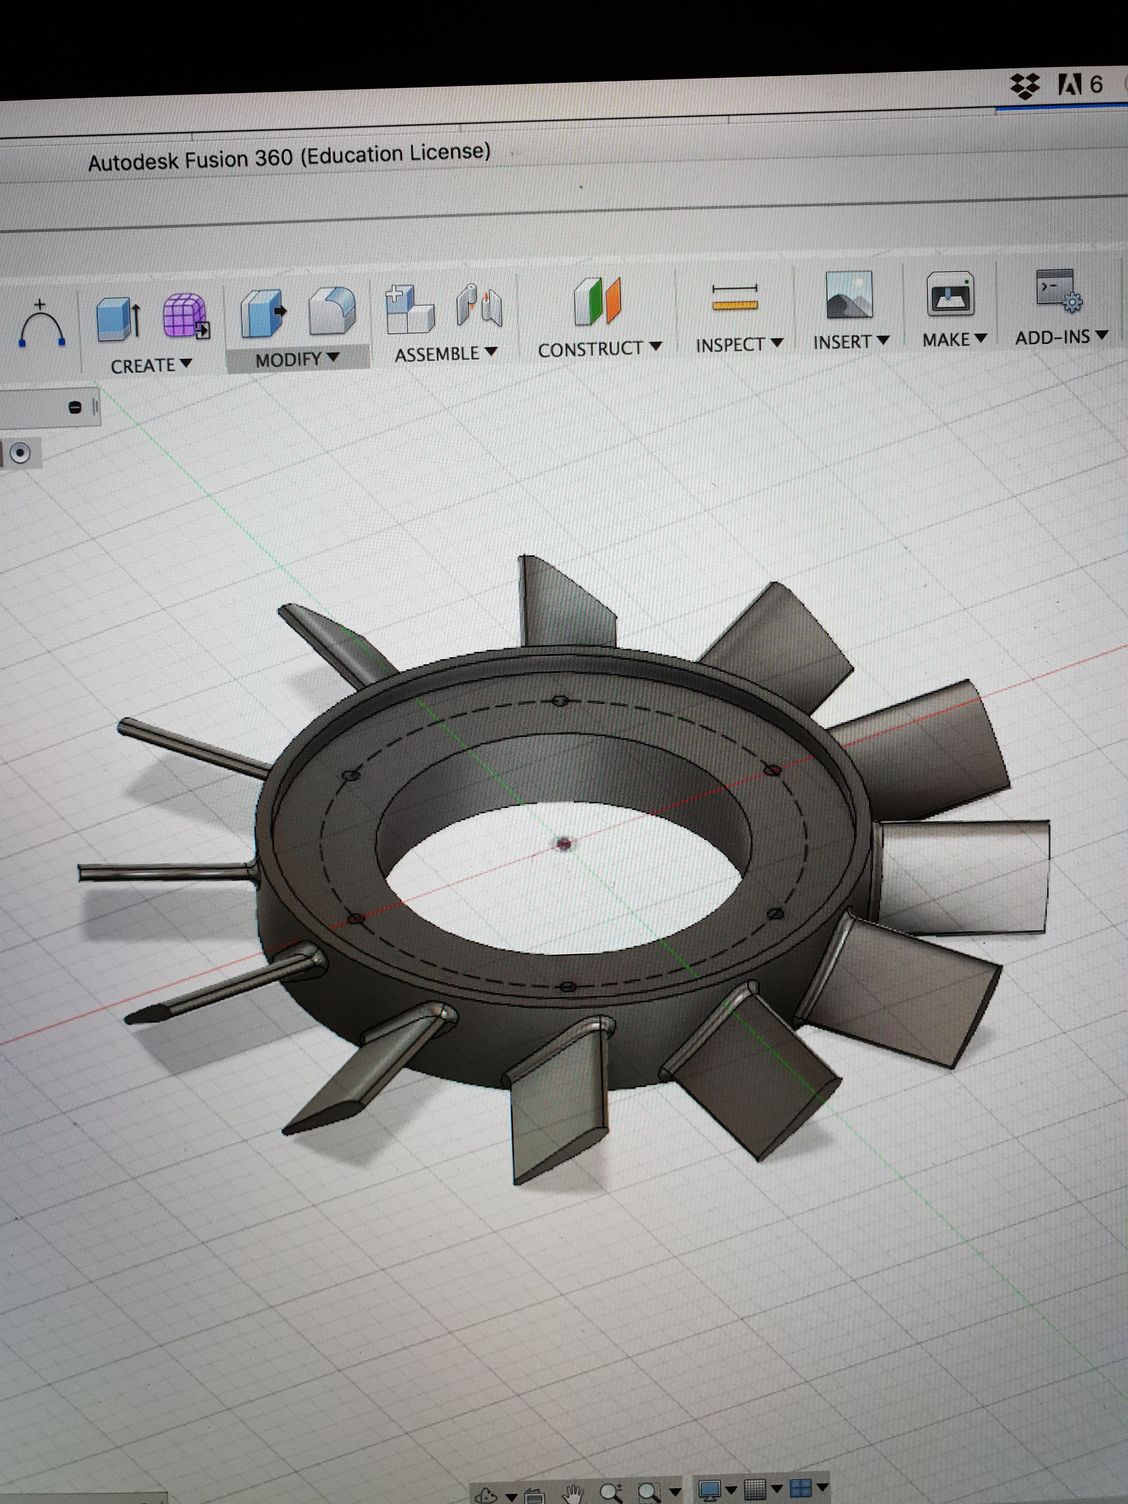Expand the MODIFY dropdown menu
The width and height of the screenshot is (1128, 1504).
(297, 359)
